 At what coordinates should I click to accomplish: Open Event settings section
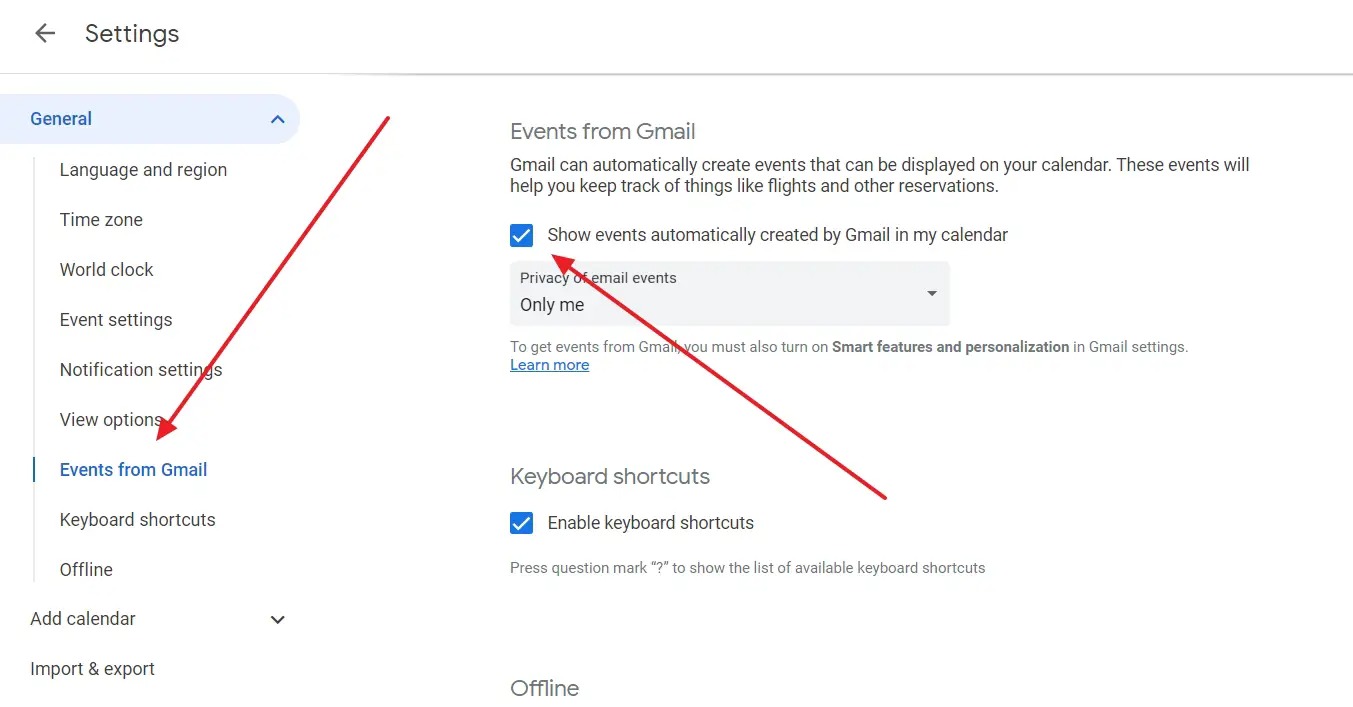pyautogui.click(x=116, y=320)
